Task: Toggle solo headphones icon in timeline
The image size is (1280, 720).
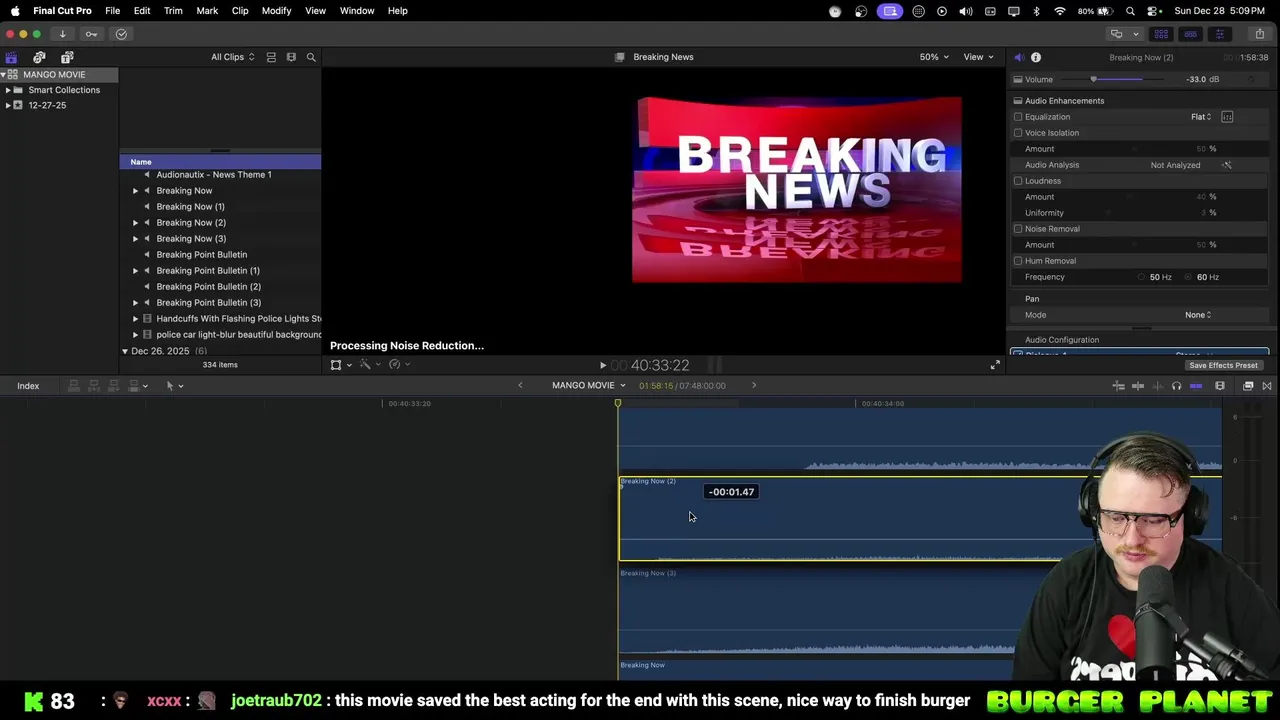Action: (1176, 386)
